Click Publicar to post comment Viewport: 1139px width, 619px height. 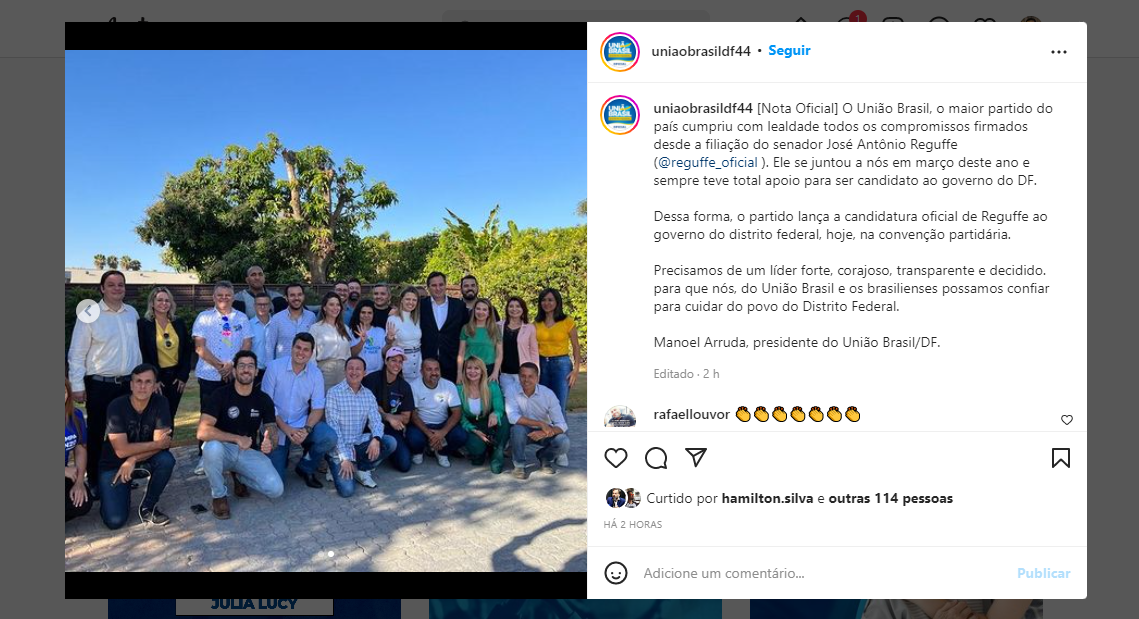coord(1043,573)
